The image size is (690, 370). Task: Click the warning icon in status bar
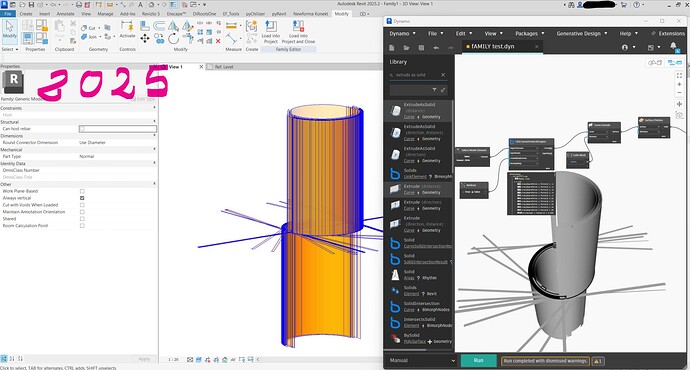pos(598,361)
